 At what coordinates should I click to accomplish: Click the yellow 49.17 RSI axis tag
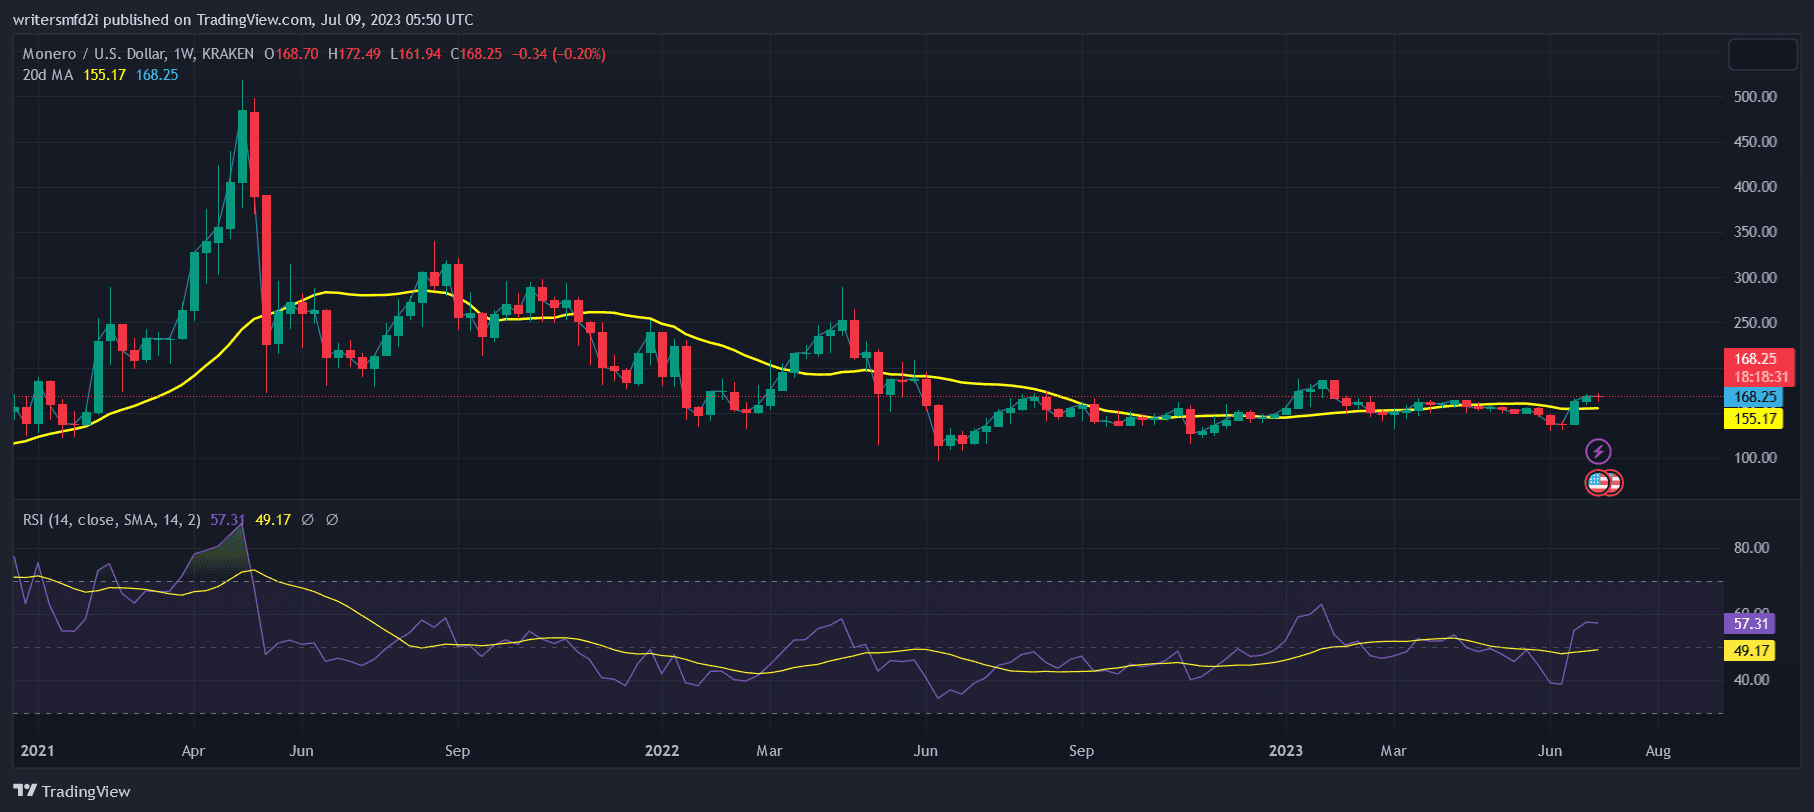click(x=1750, y=651)
